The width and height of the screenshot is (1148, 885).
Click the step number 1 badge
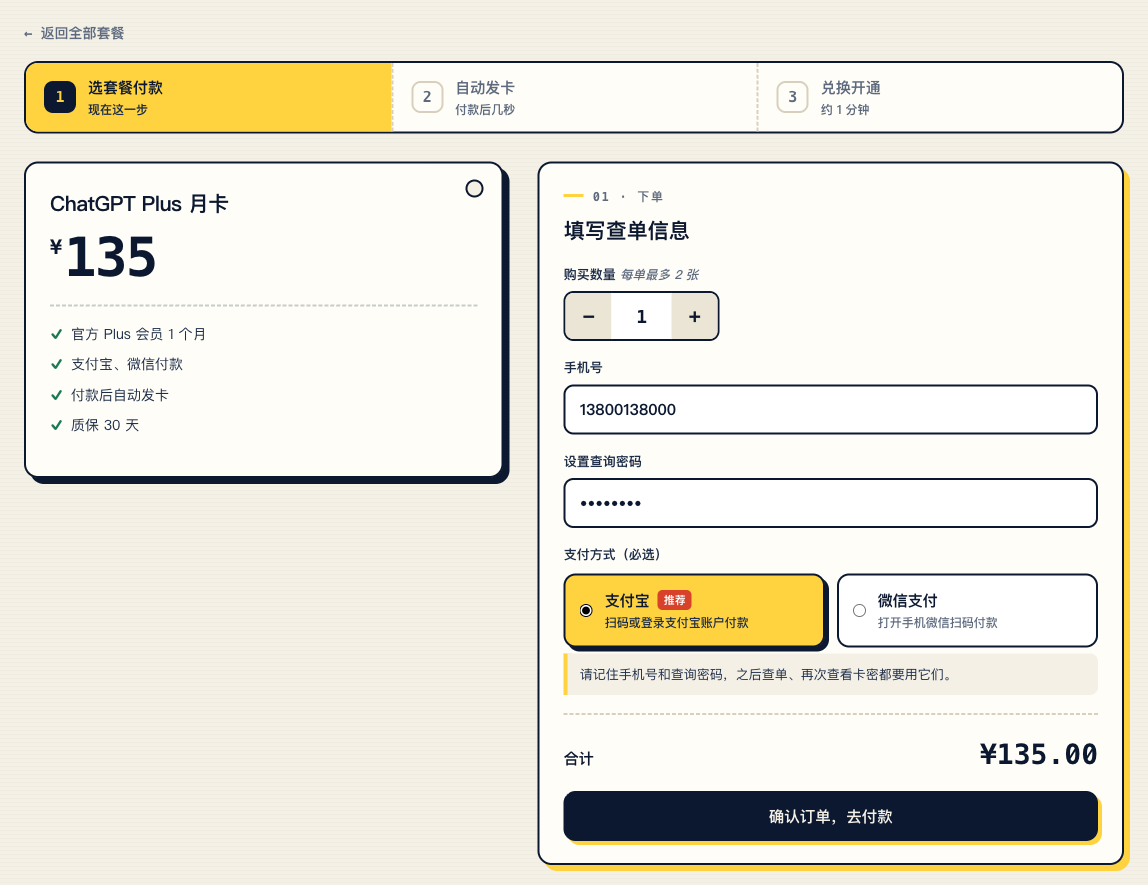tap(60, 97)
